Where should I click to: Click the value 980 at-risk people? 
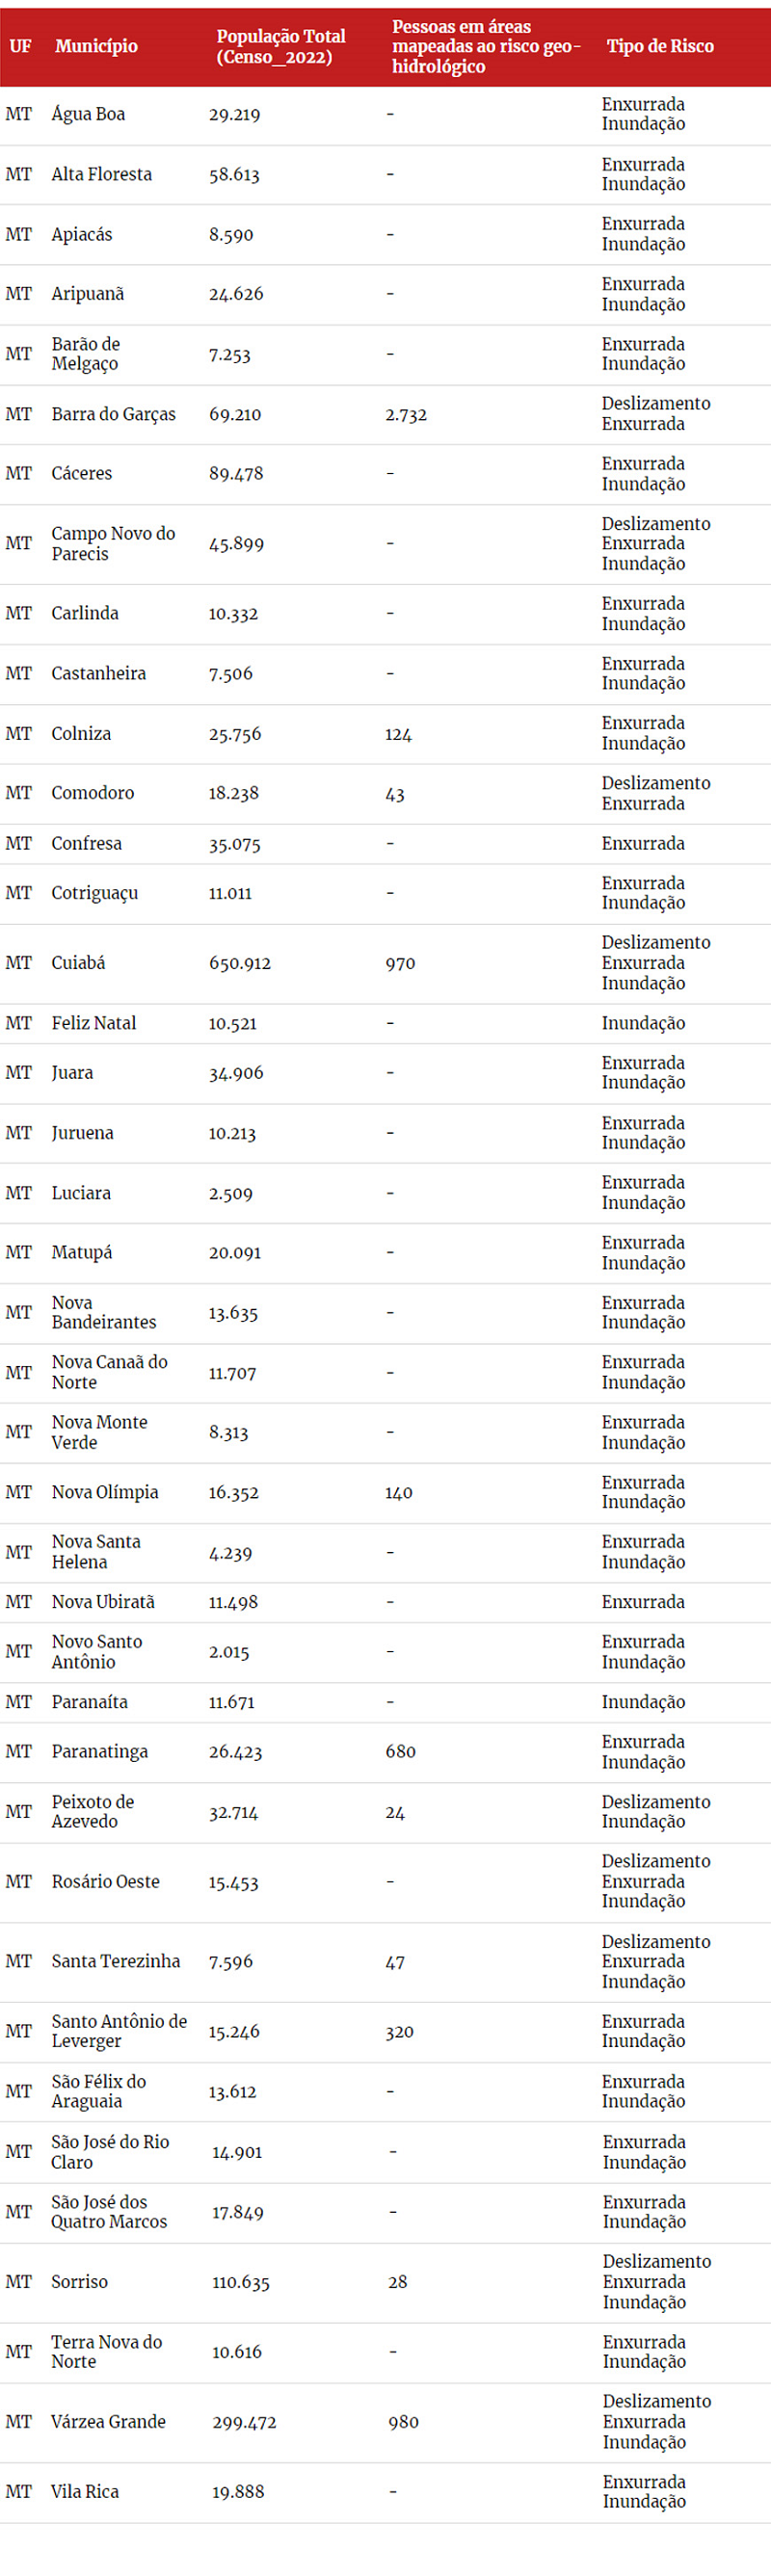click(x=404, y=2422)
